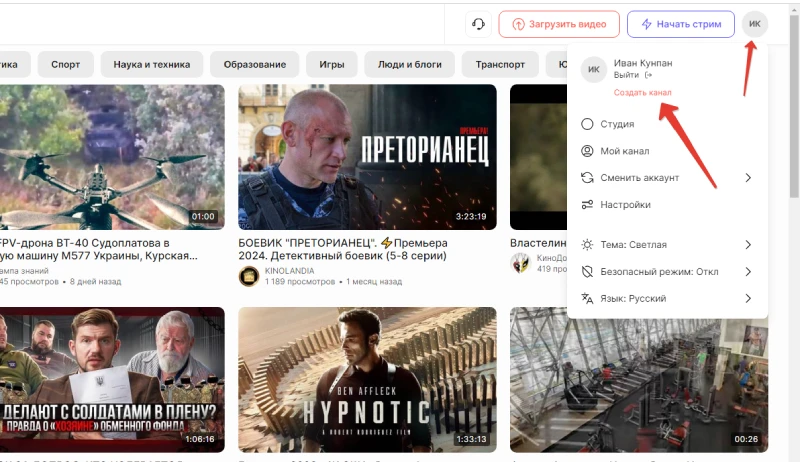Click the Властелин video title
The height and width of the screenshot is (462, 800).
coord(538,243)
